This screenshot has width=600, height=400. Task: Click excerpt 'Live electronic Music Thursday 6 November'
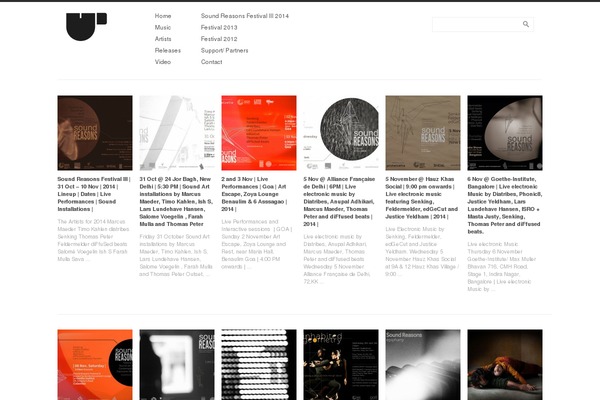(x=501, y=266)
